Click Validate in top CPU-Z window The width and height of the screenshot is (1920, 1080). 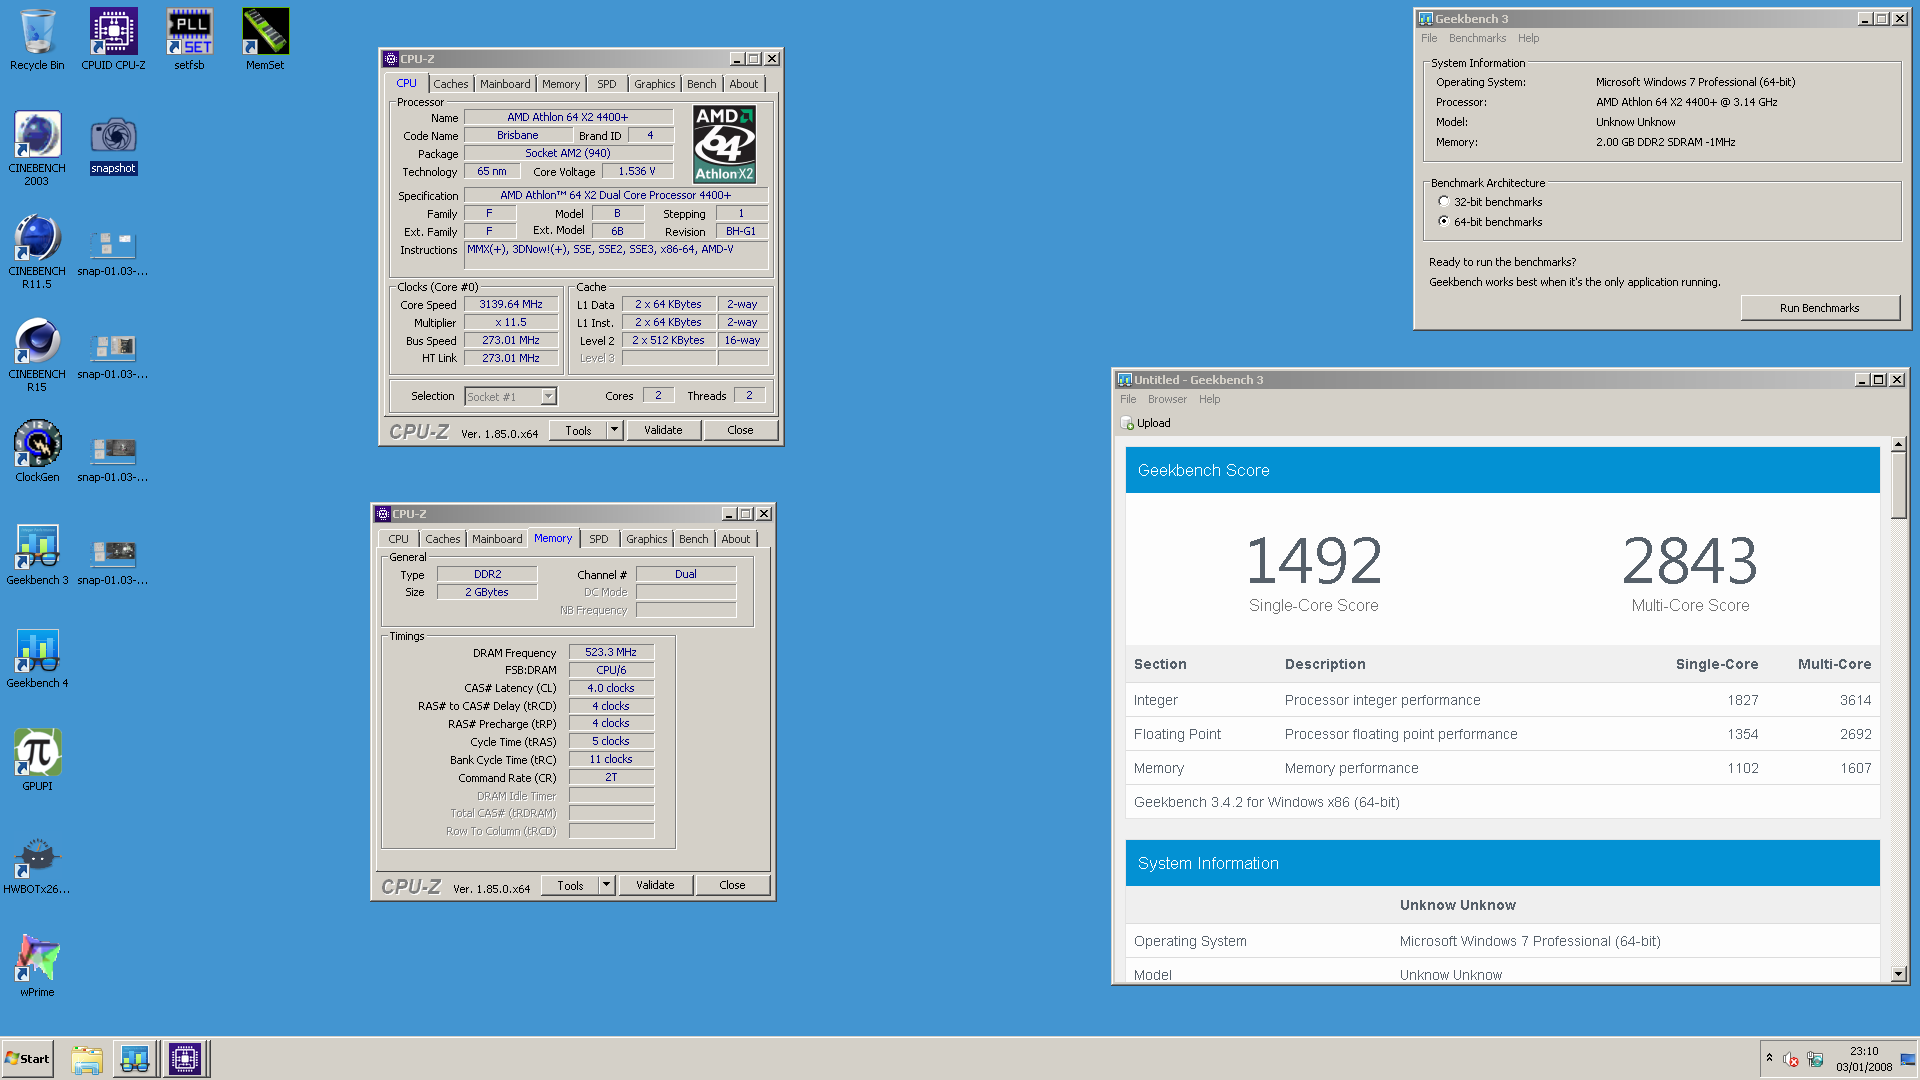tap(663, 430)
